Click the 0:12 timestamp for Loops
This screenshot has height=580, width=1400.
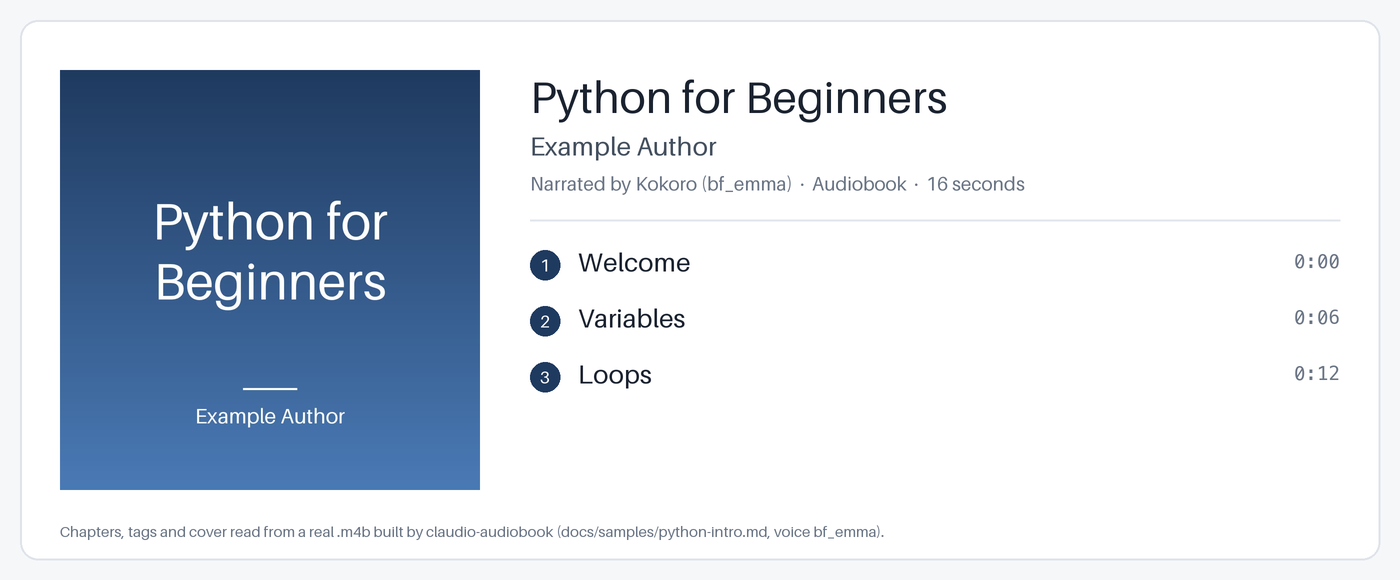(x=1316, y=374)
